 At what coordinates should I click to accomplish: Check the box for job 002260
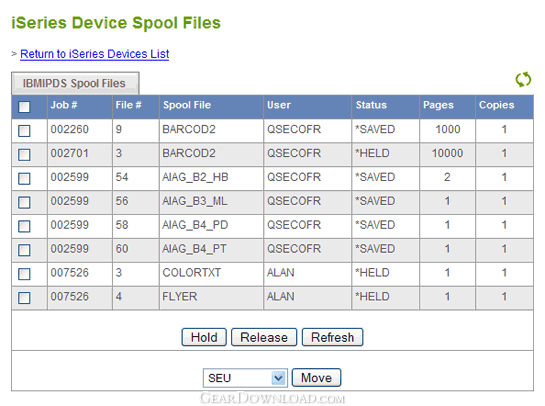(24, 131)
